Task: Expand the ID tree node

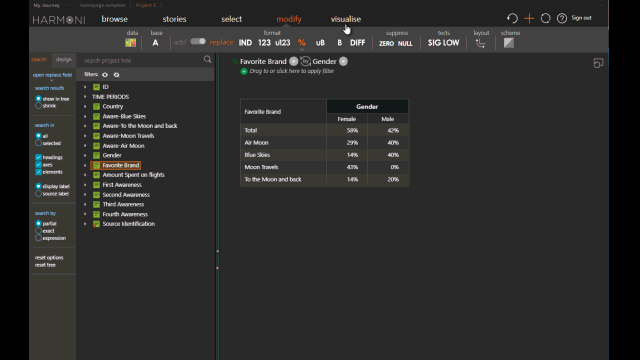Action: 85,87
